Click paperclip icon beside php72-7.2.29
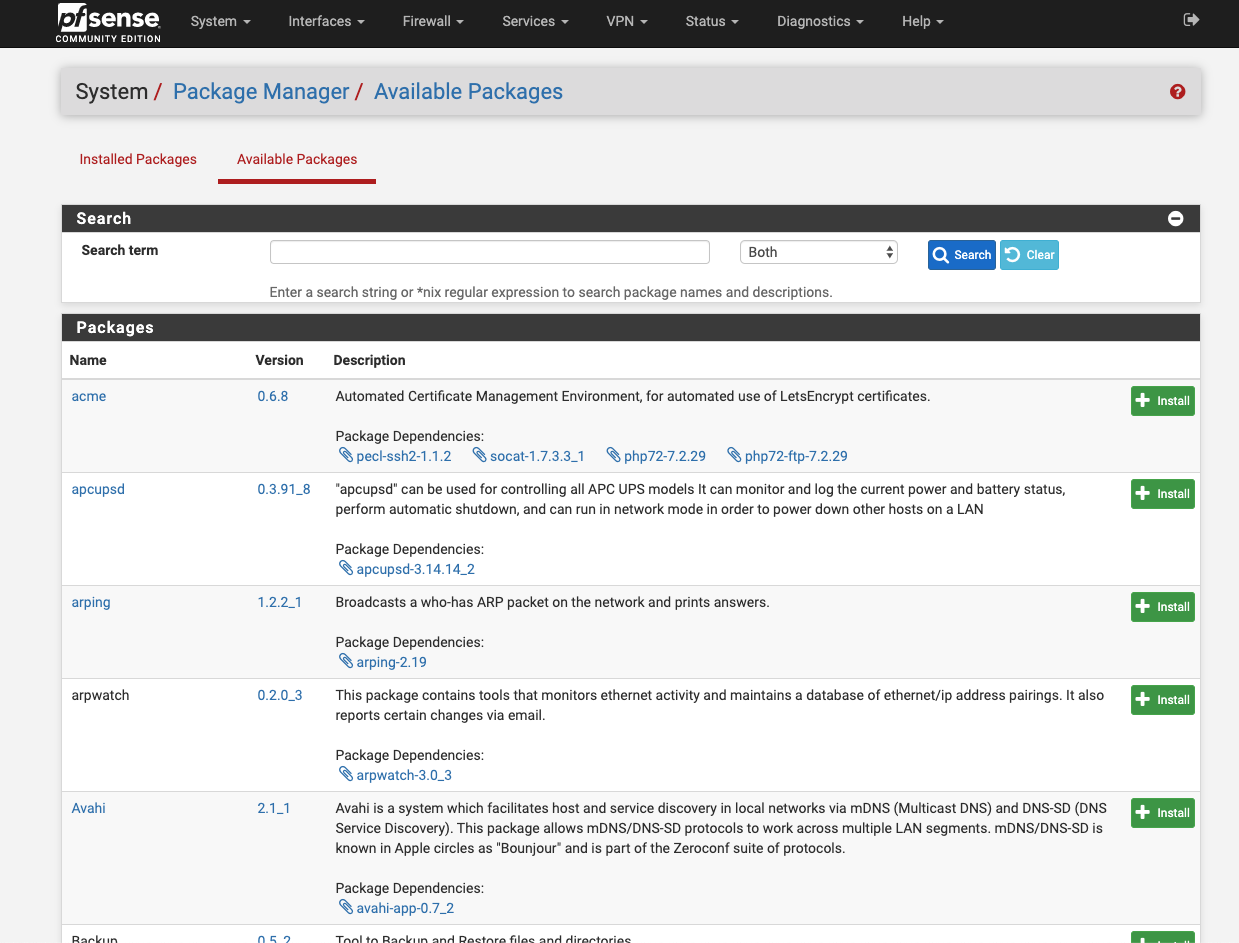 coord(614,456)
